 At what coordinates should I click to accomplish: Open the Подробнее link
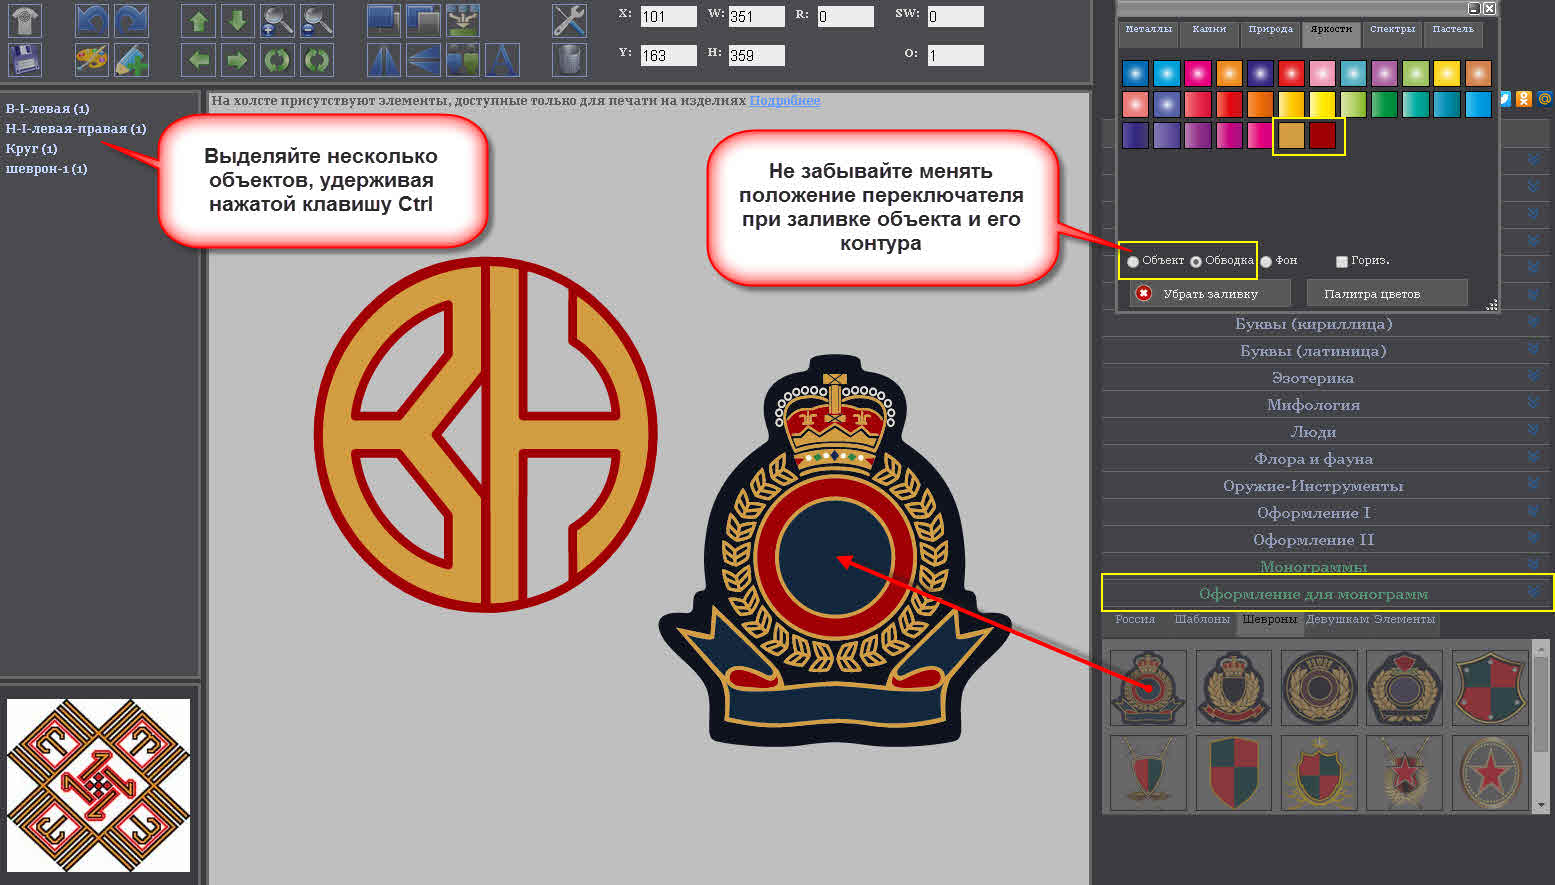click(x=785, y=100)
